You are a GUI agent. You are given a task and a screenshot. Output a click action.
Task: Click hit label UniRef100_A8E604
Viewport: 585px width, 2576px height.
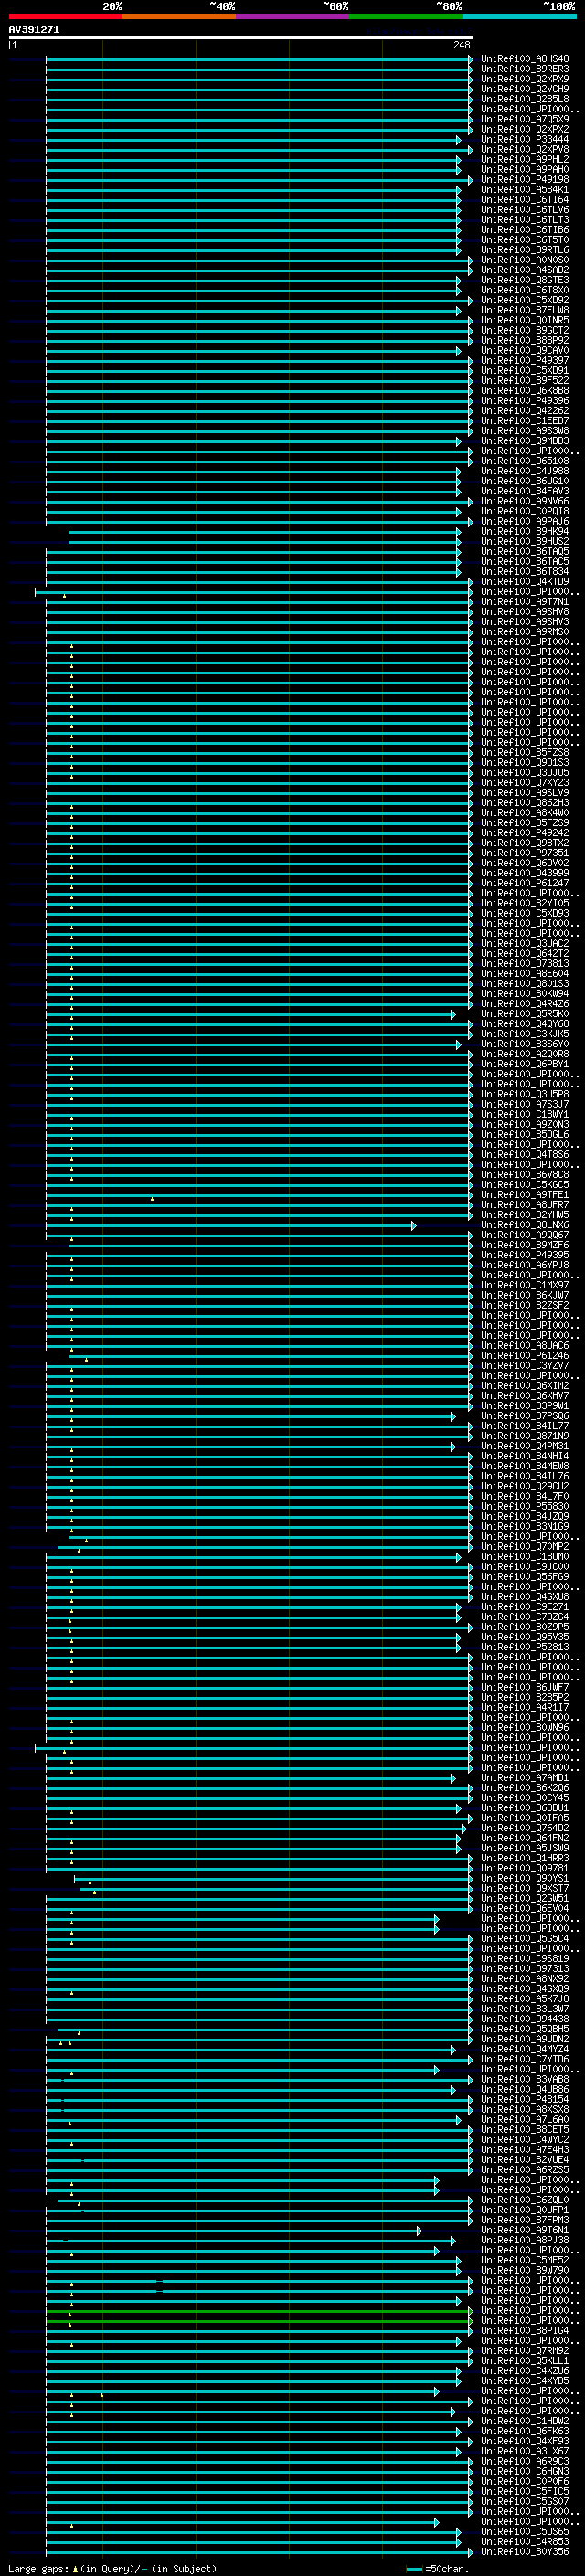tap(525, 974)
